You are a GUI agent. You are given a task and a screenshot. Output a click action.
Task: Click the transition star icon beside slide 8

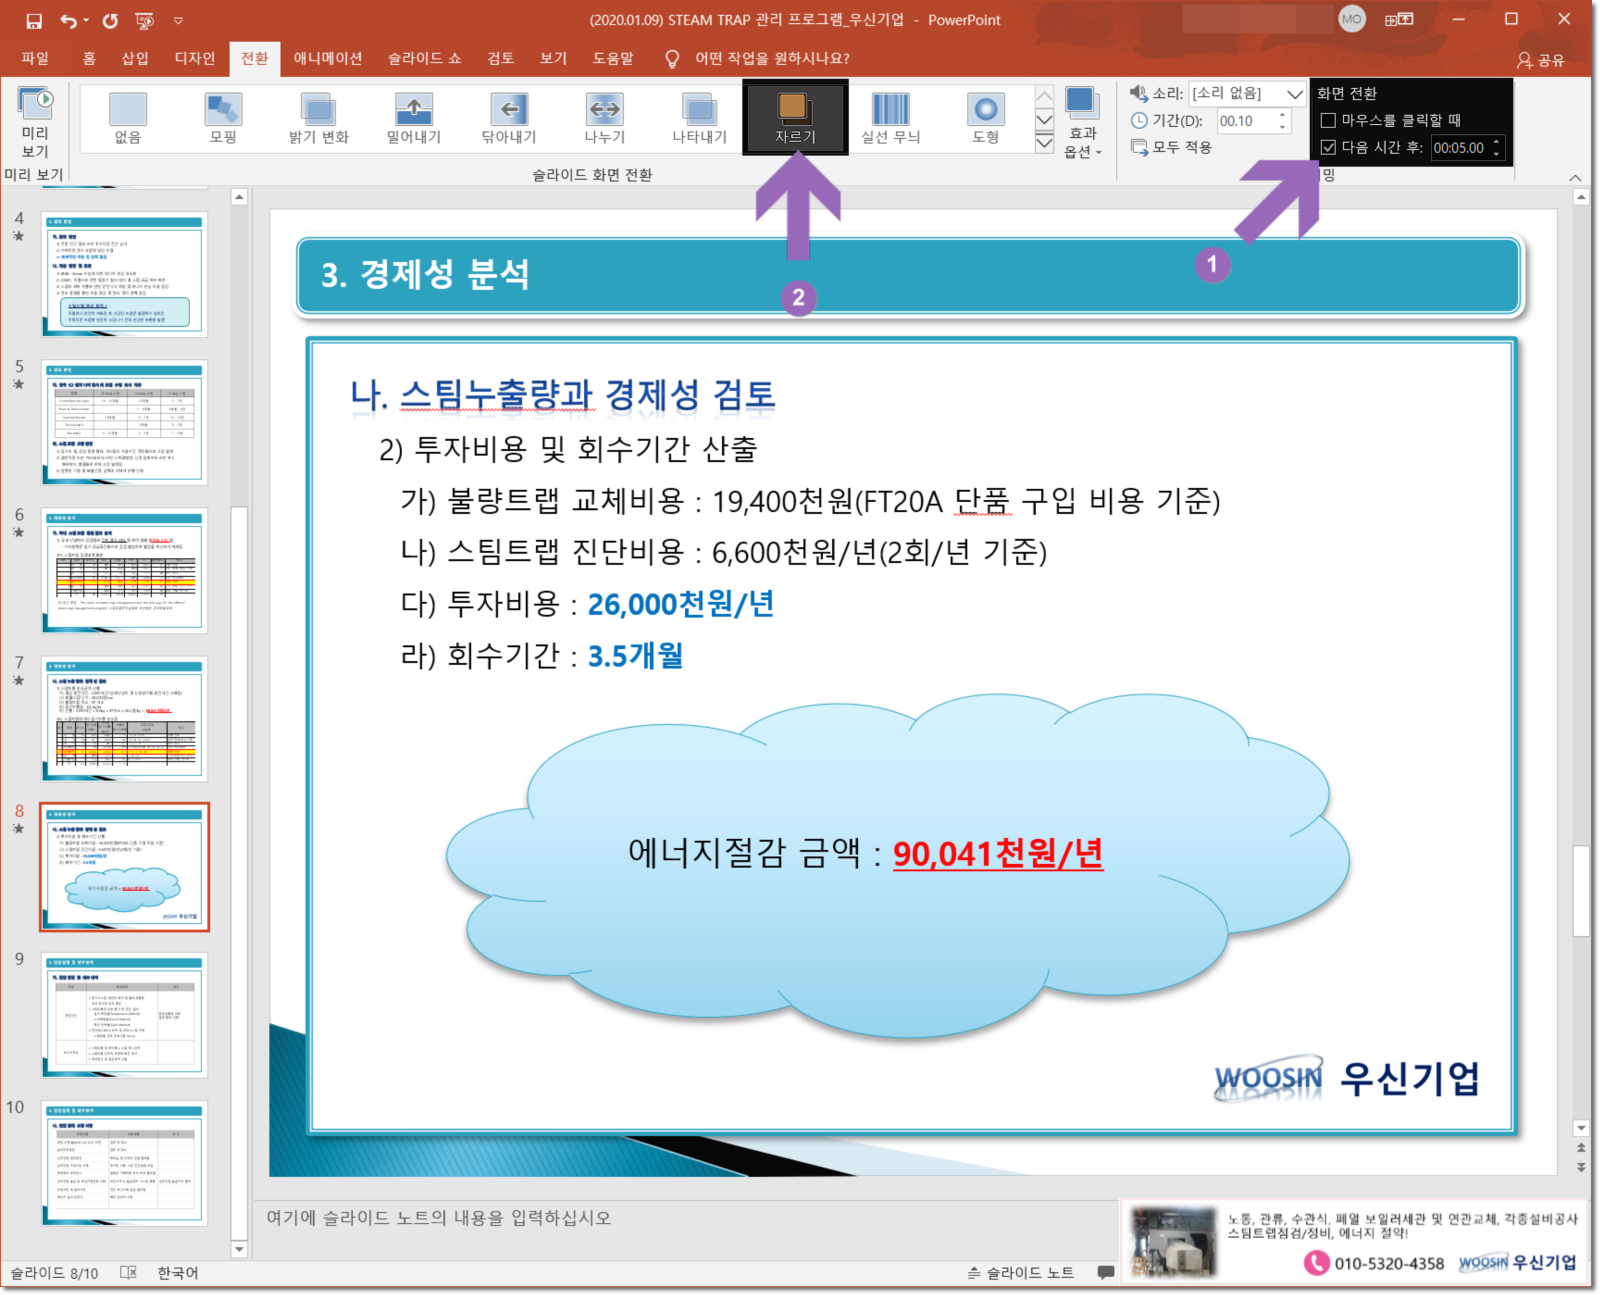(x=18, y=829)
